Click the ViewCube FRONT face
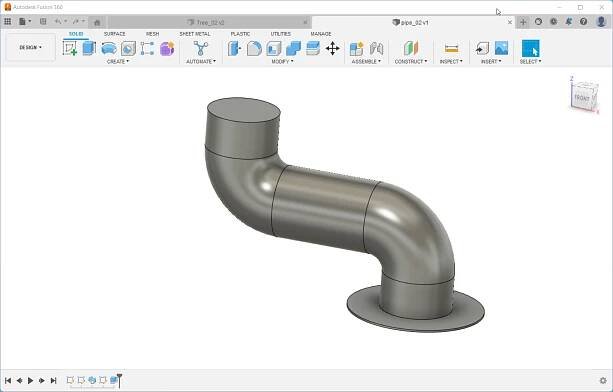 tap(582, 98)
